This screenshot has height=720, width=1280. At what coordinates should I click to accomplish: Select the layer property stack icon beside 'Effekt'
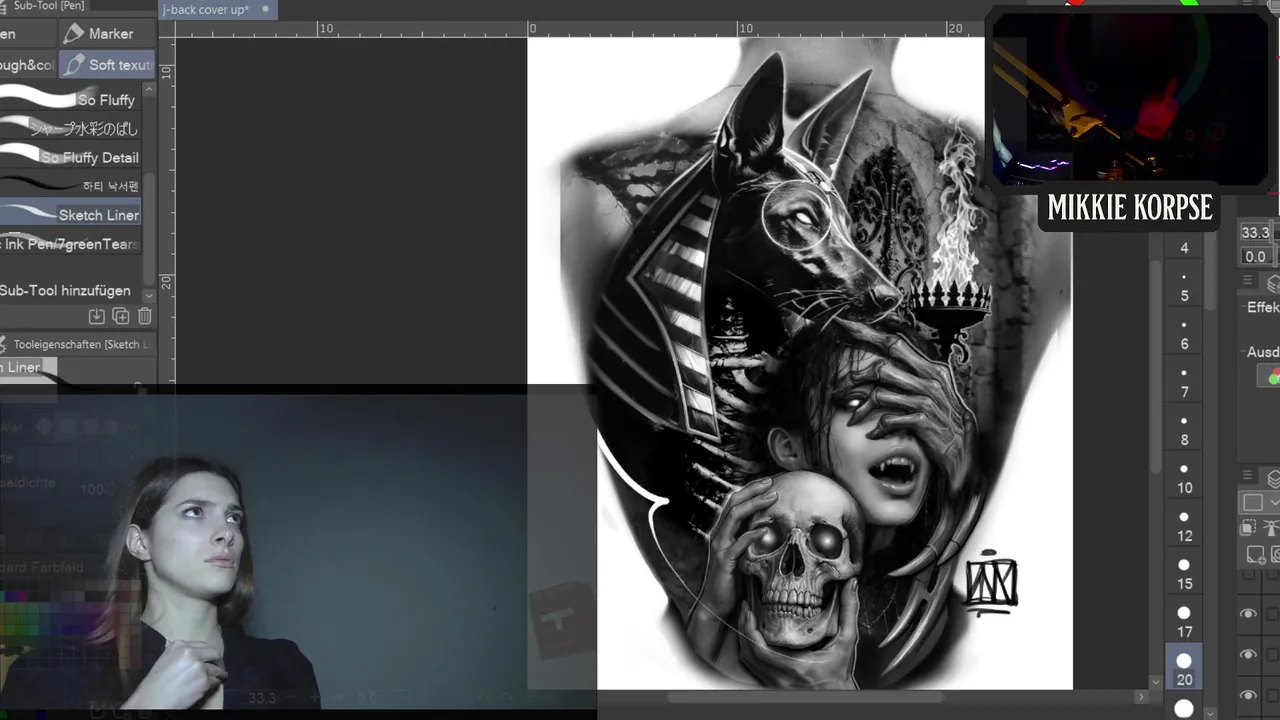pos(1273,283)
